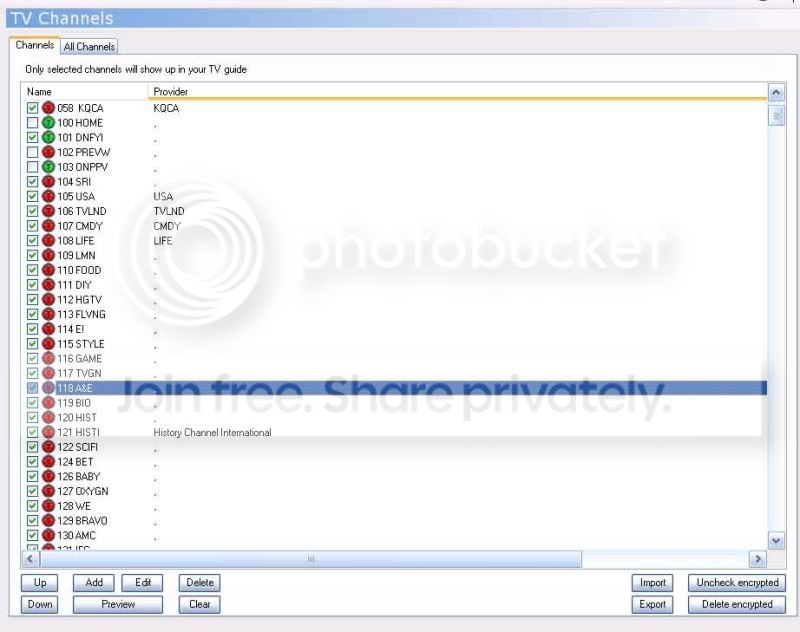This screenshot has width=800, height=632.
Task: Select the 106 TVLND channel name
Action: 82,211
